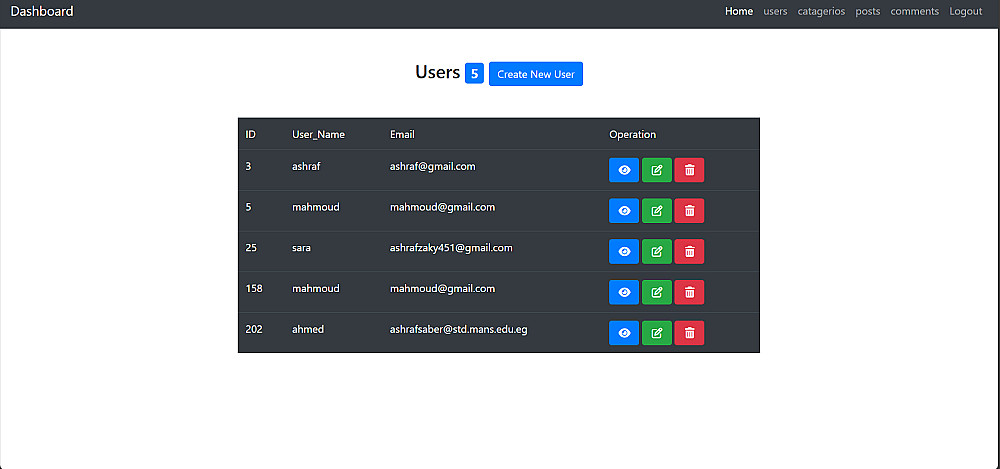The width and height of the screenshot is (1000, 469).
Task: Click ID cell 158
Action: [254, 288]
